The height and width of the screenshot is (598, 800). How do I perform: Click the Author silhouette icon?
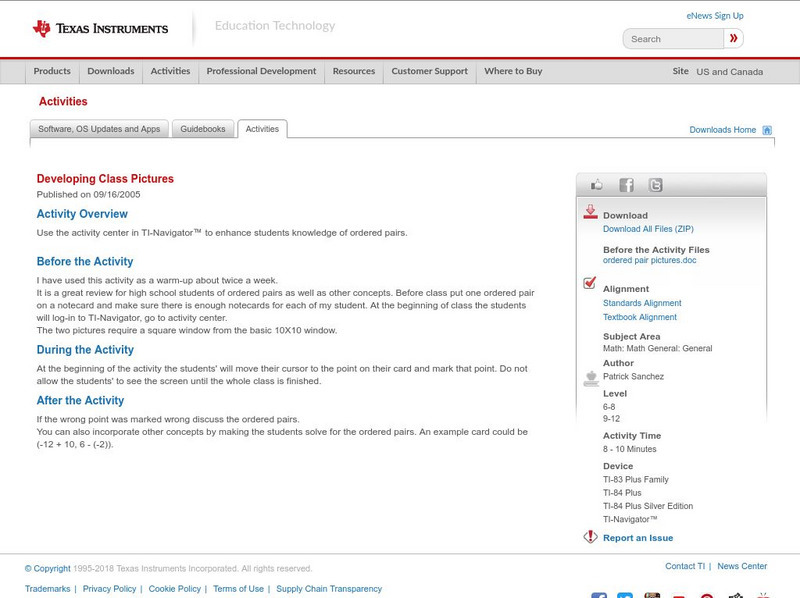(x=589, y=376)
